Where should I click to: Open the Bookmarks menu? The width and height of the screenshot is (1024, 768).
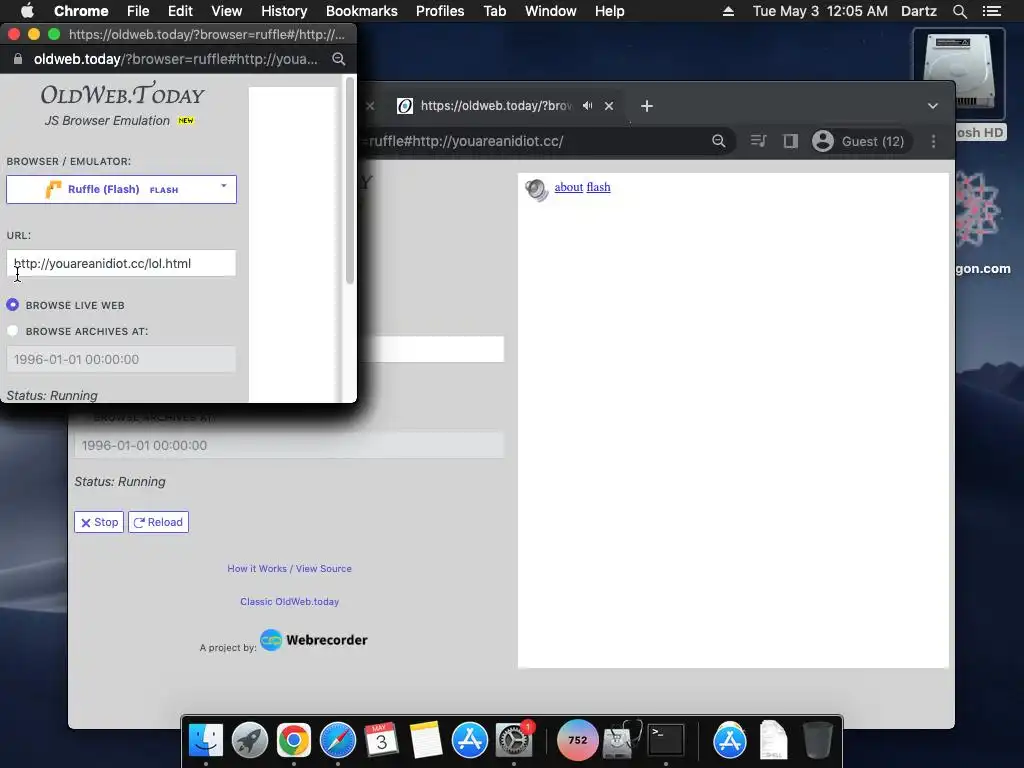tap(362, 11)
